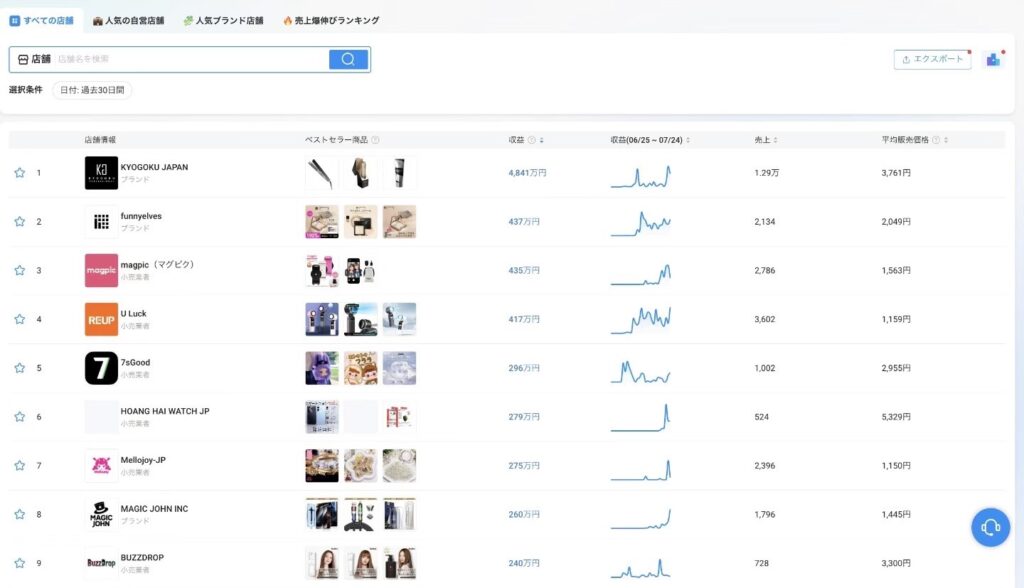Image resolution: width=1024 pixels, height=588 pixels.
Task: Open Mellojoy-JP third bestseller thumbnail
Action: (x=399, y=466)
